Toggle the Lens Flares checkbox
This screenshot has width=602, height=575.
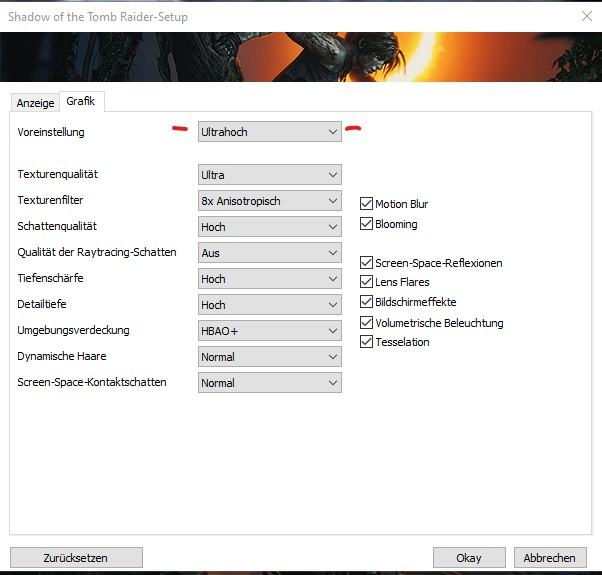[x=366, y=282]
